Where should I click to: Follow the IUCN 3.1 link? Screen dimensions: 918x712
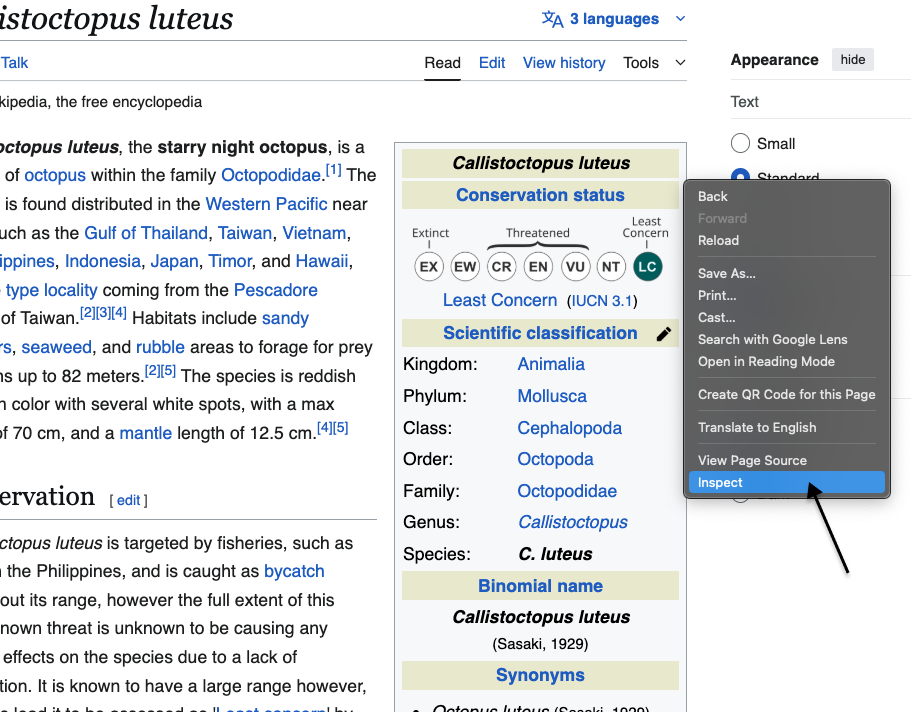click(x=602, y=301)
